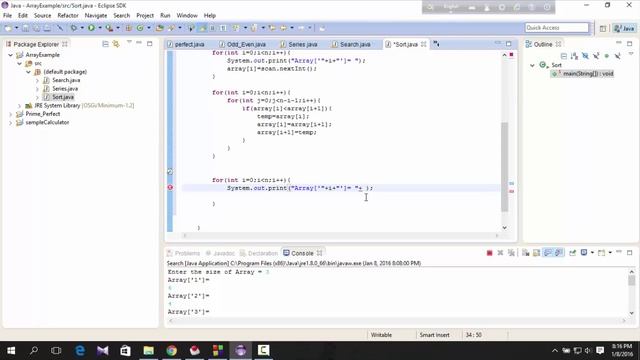Screen dimensions: 640x360
Task: Click the Debug bug icon in toolbar
Action: [74, 28]
